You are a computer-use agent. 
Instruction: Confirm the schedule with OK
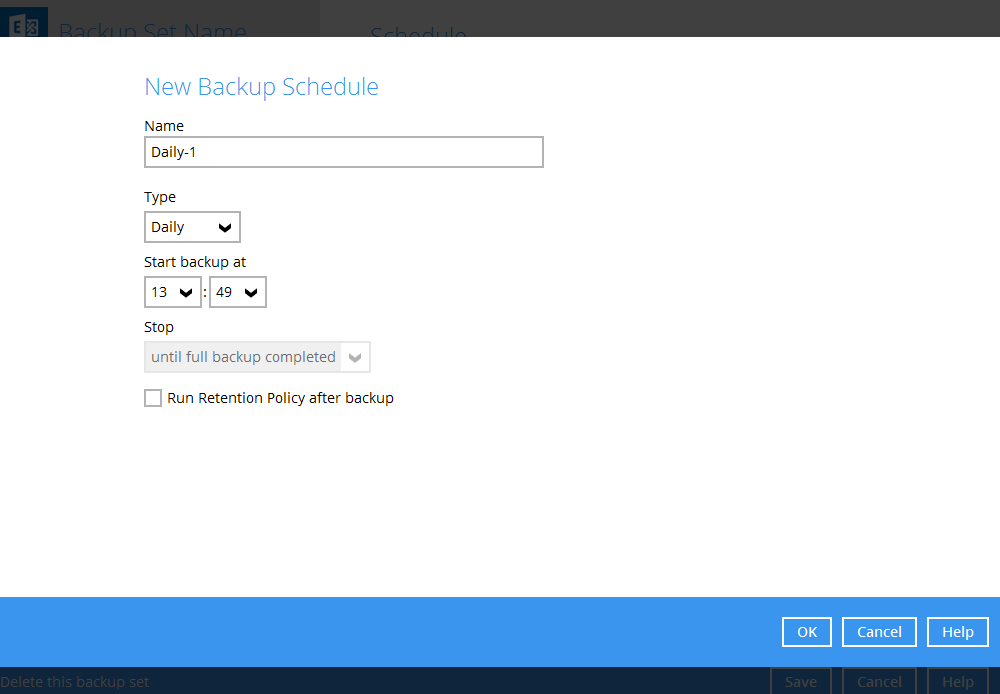(x=806, y=632)
